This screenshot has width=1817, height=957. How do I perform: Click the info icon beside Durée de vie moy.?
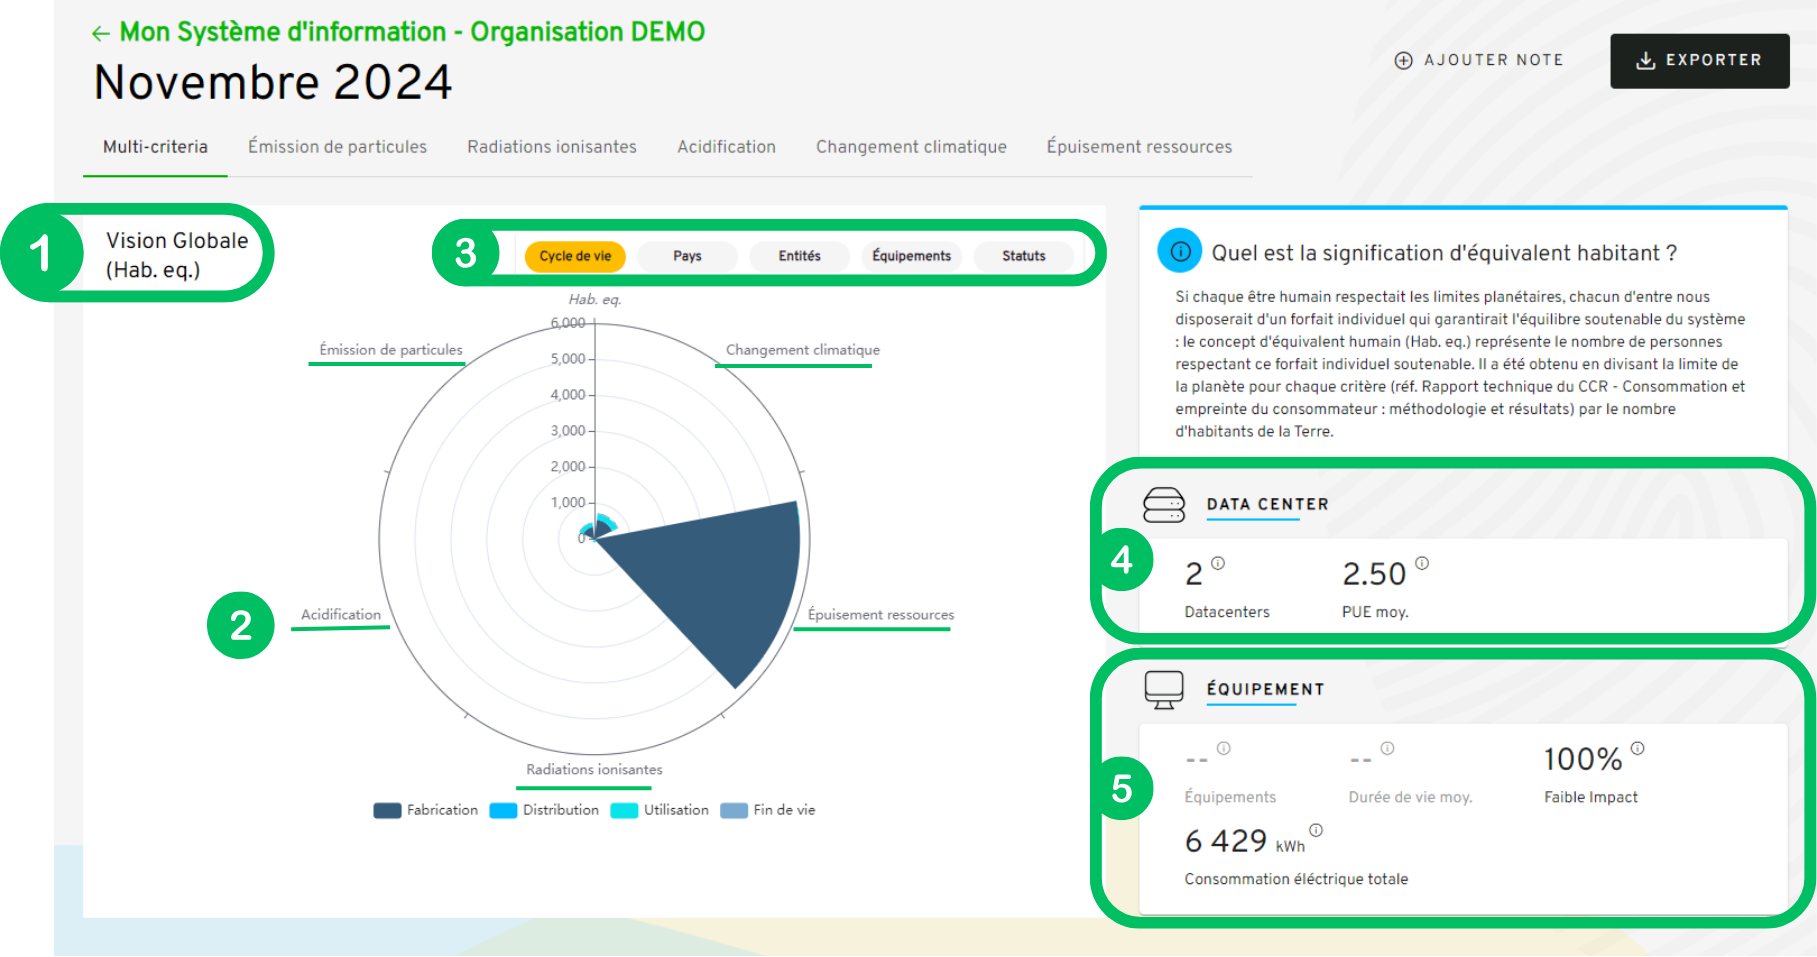[1387, 748]
